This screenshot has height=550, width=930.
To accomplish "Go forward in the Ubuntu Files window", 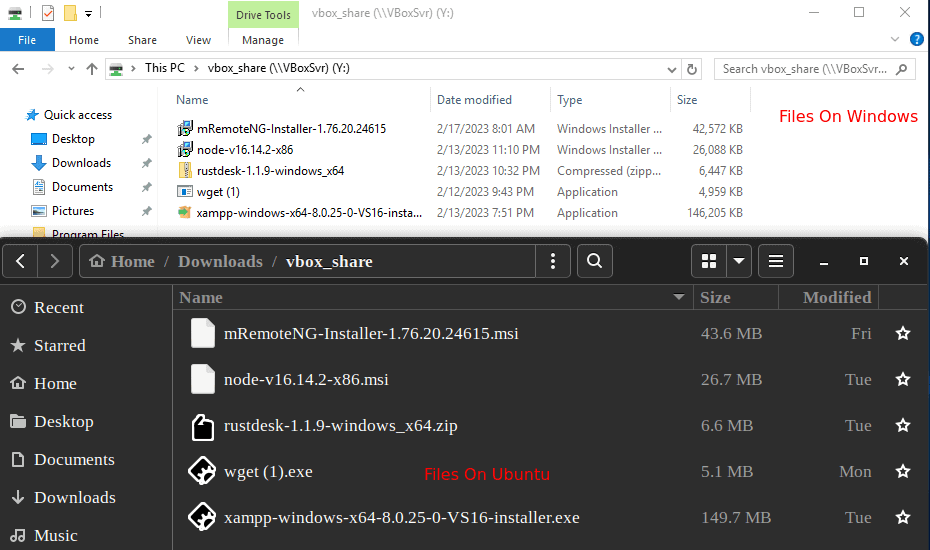I will [x=55, y=261].
